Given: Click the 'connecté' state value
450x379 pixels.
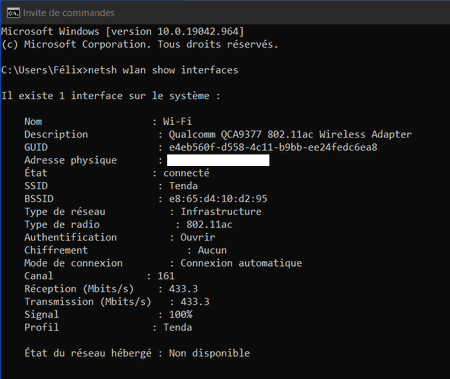Looking at the screenshot, I should pos(186,173).
